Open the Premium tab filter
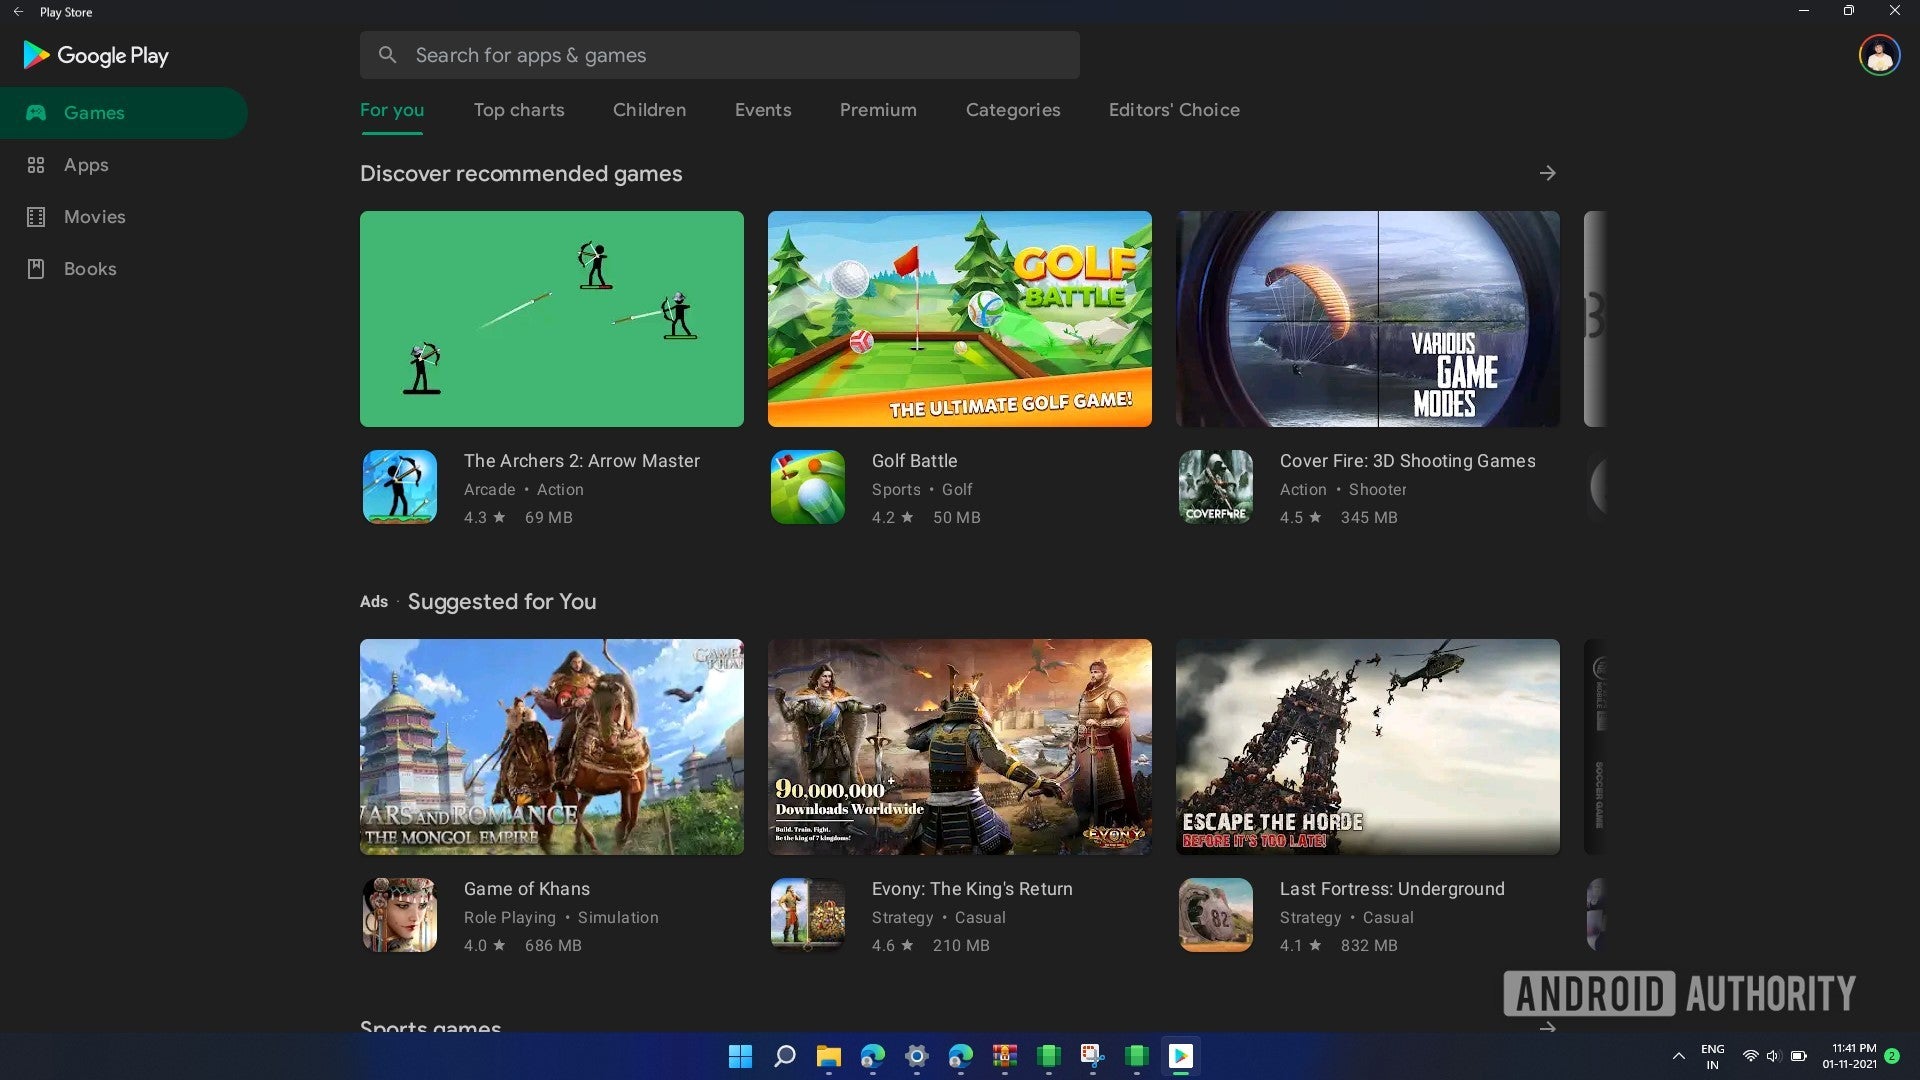This screenshot has width=1920, height=1080. coord(878,108)
